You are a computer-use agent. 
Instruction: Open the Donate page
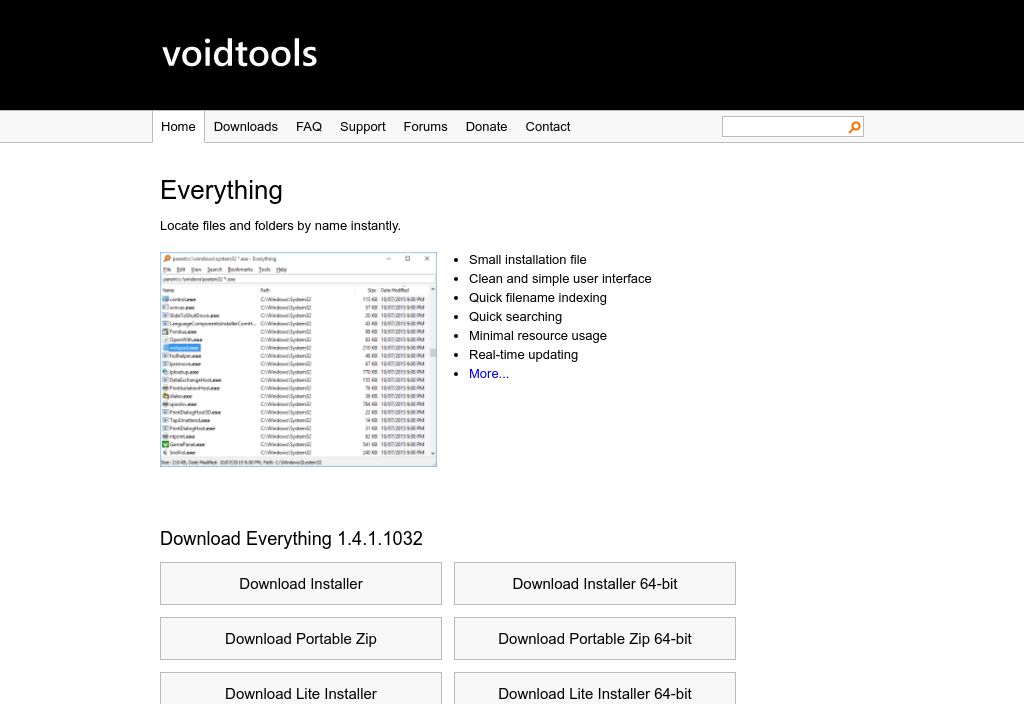tap(486, 127)
